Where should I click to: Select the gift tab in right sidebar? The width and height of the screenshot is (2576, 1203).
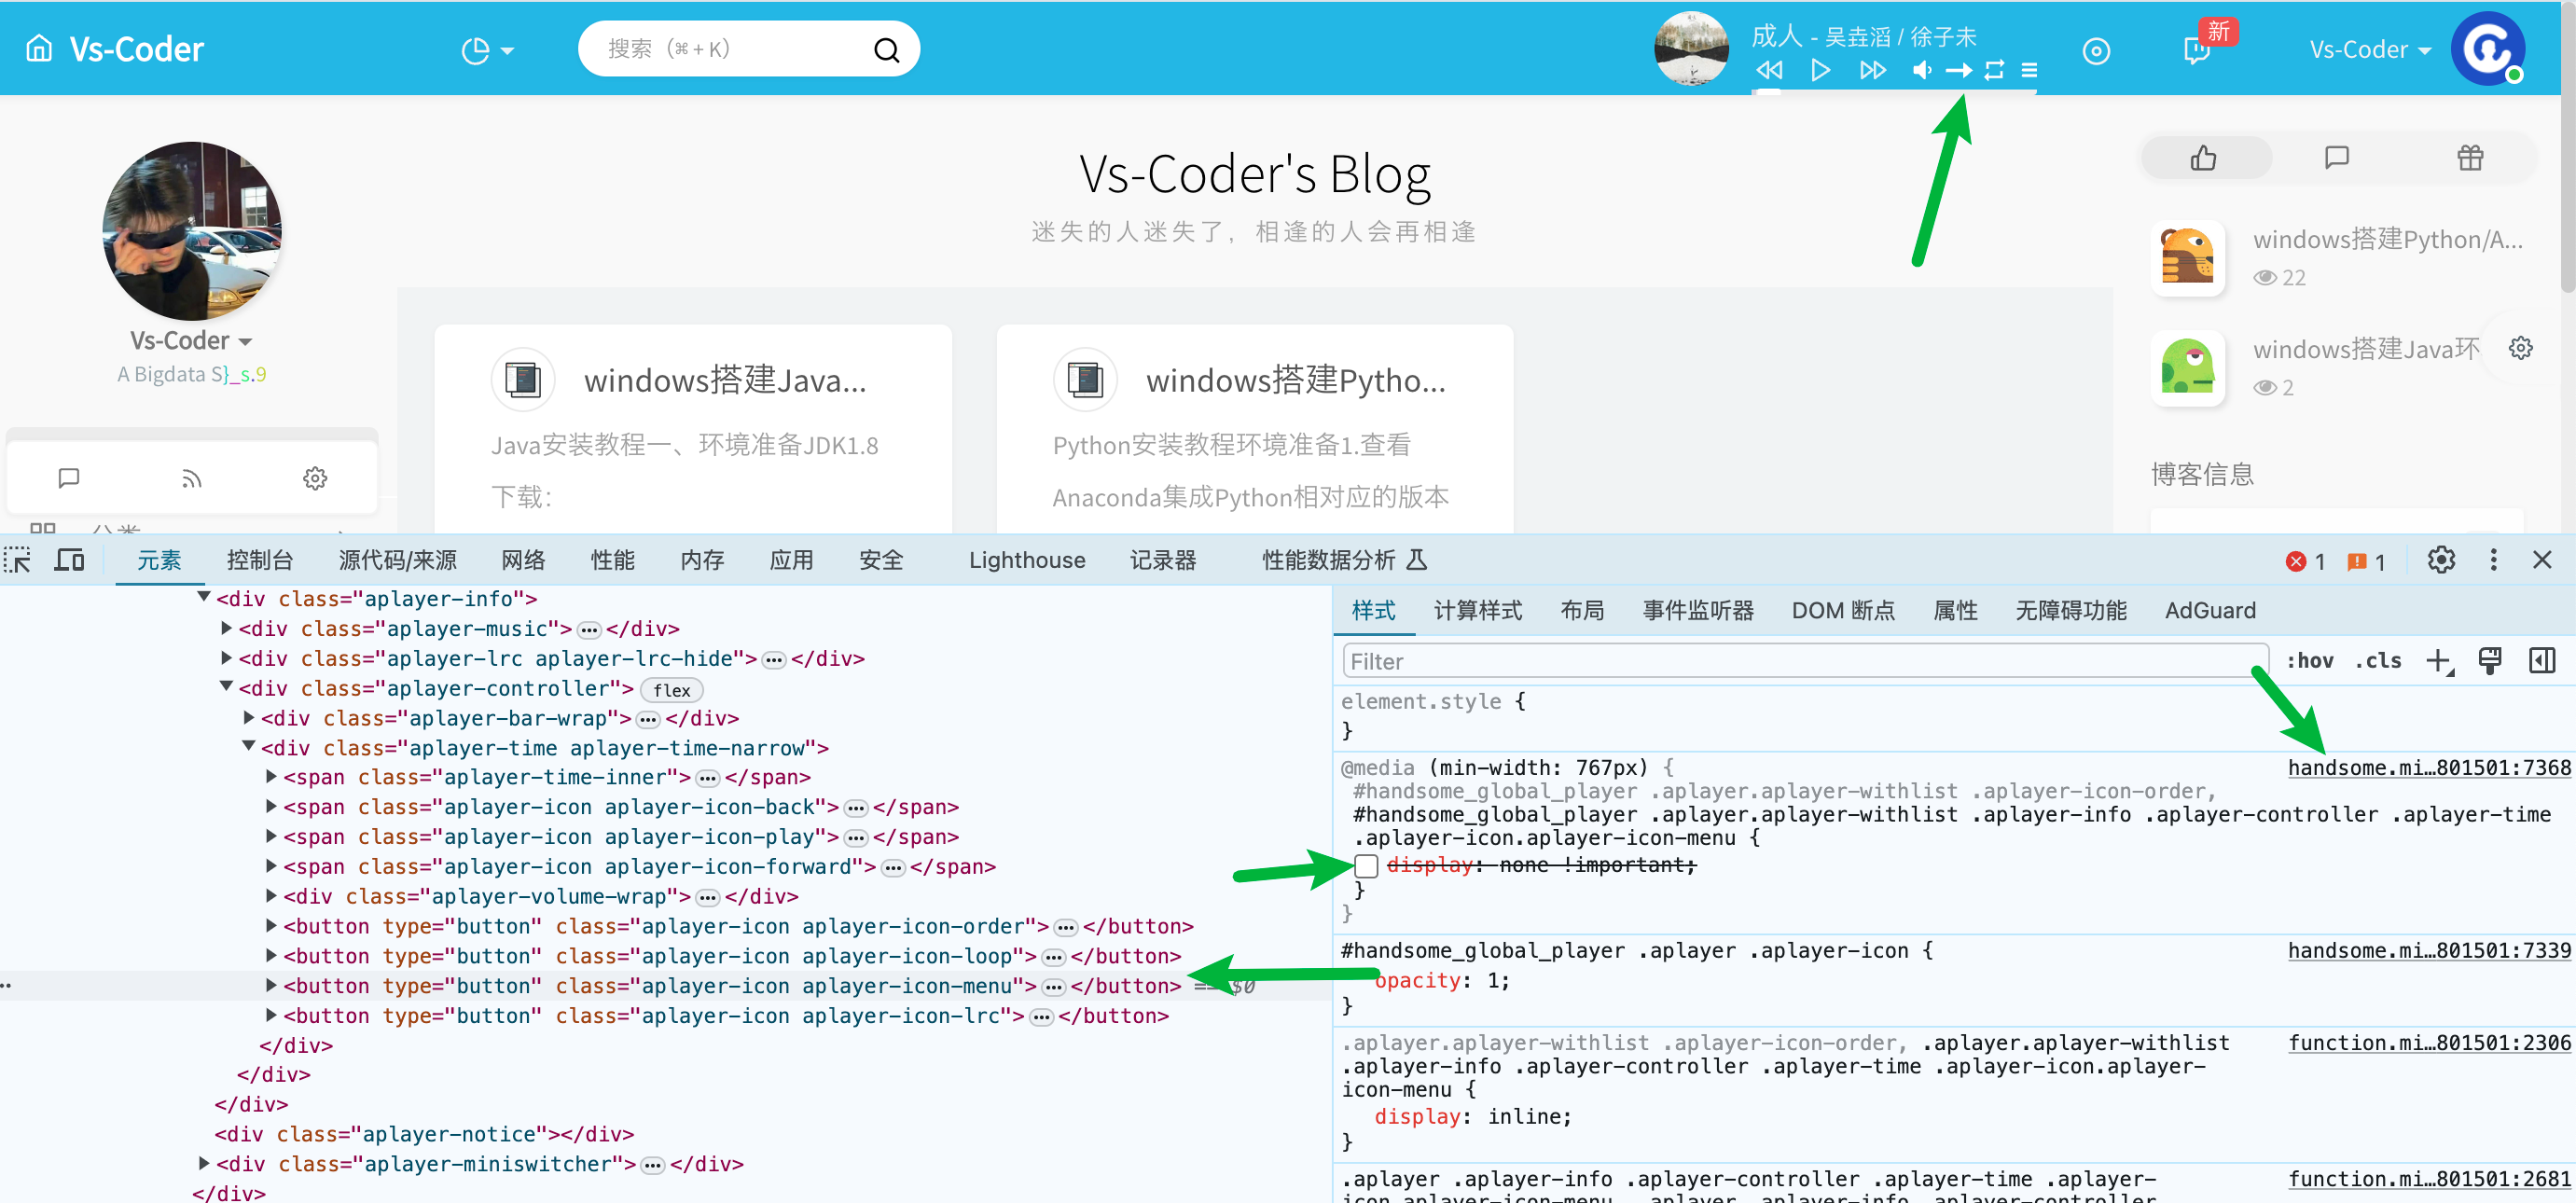pyautogui.click(x=2470, y=157)
